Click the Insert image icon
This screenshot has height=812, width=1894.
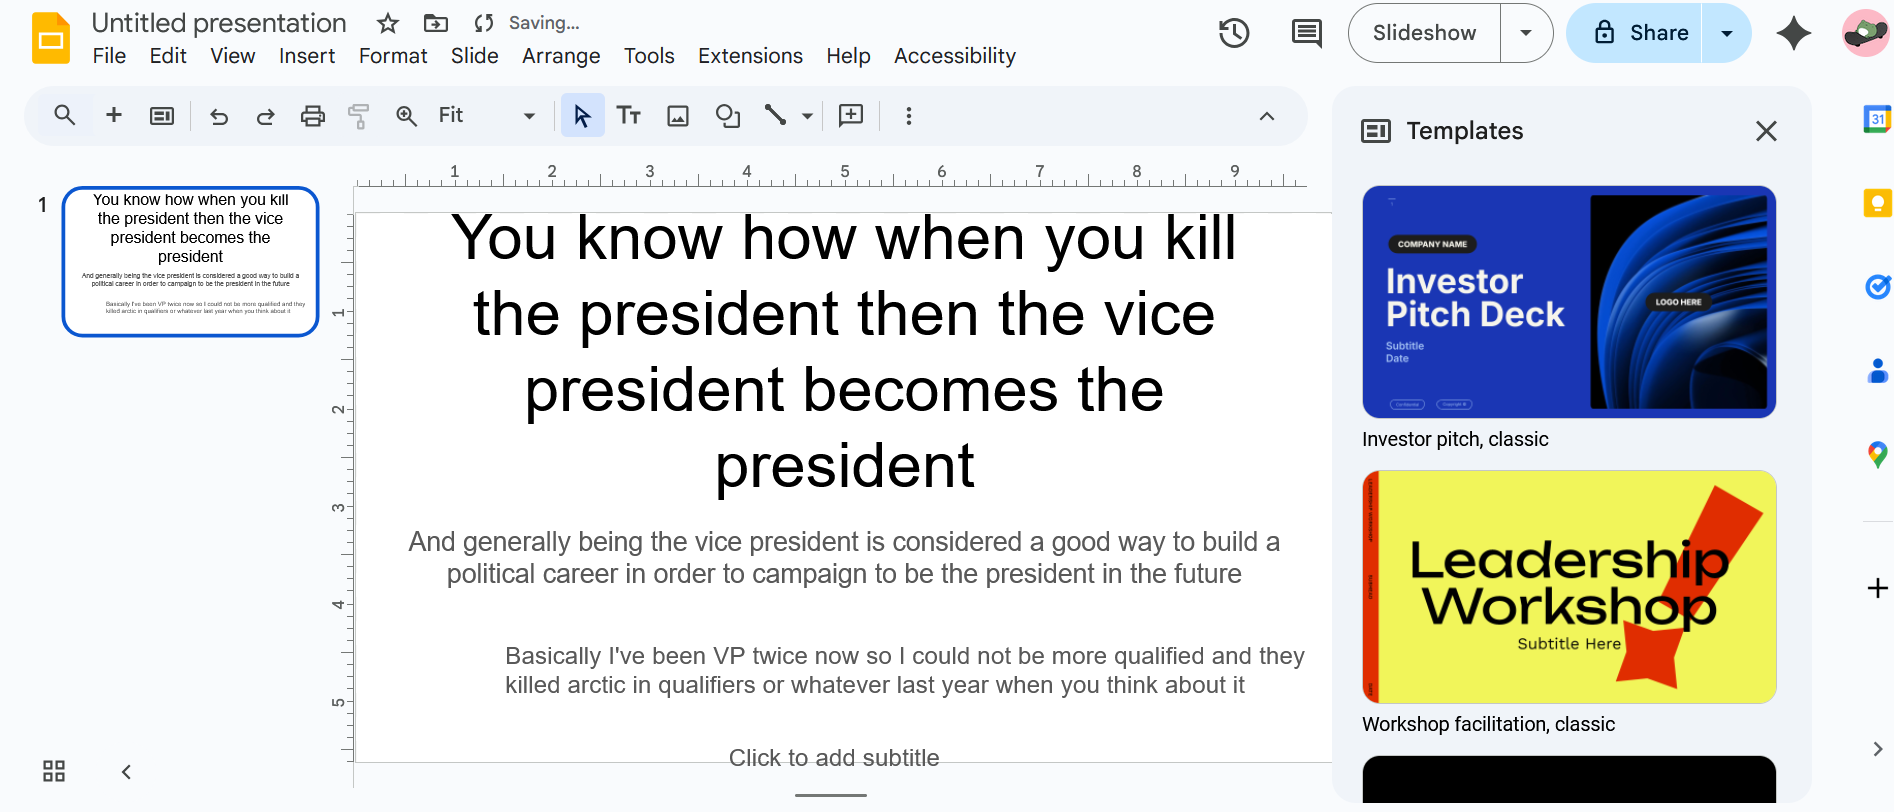(678, 116)
